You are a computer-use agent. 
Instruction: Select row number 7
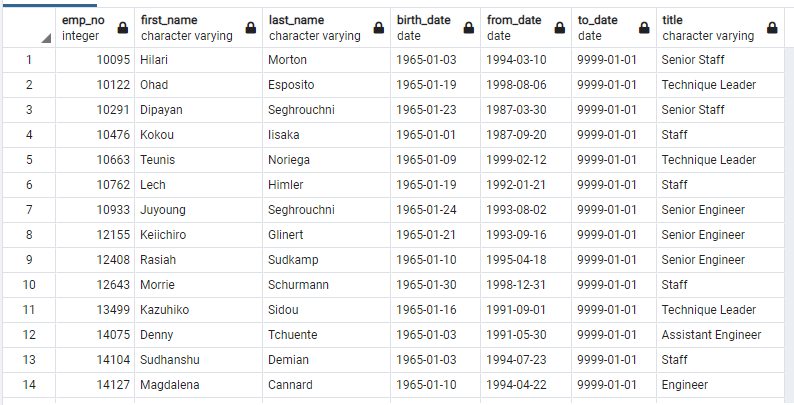pos(29,210)
